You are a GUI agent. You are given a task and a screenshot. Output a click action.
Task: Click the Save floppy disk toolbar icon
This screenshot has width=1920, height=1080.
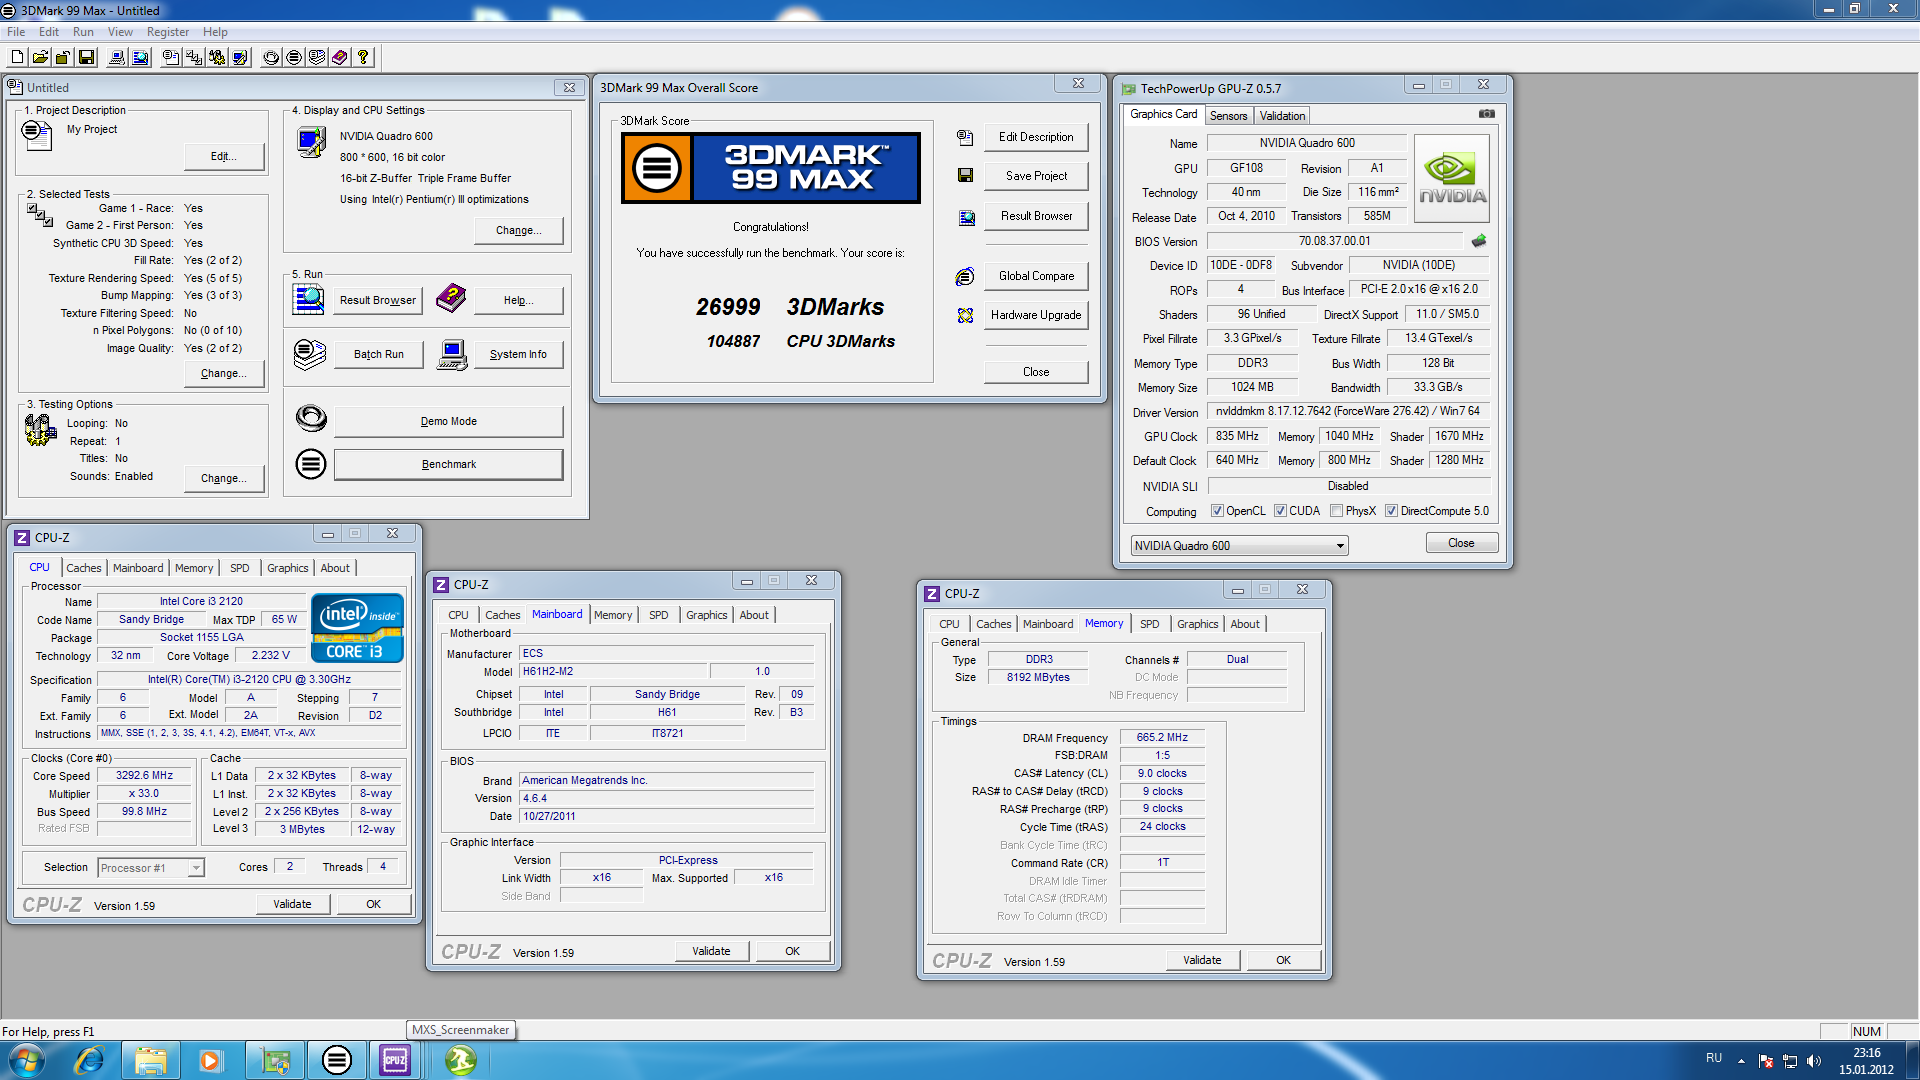coord(86,58)
